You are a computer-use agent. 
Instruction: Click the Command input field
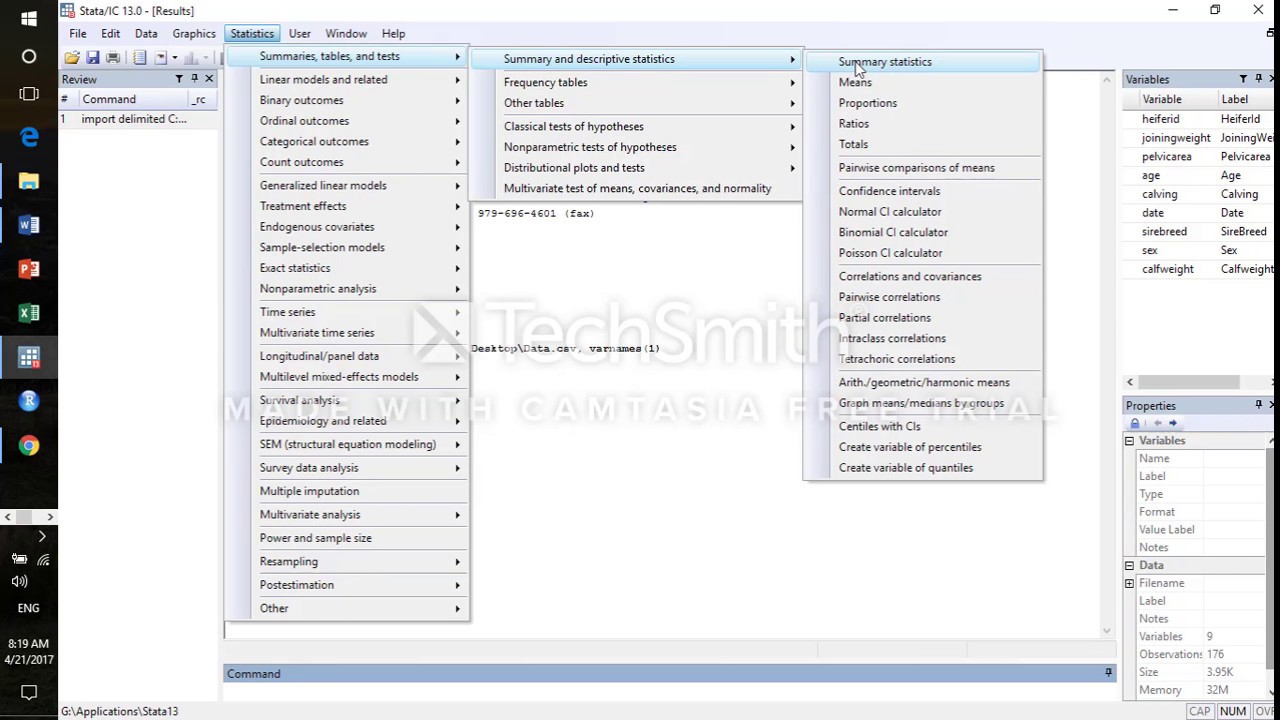coord(670,692)
